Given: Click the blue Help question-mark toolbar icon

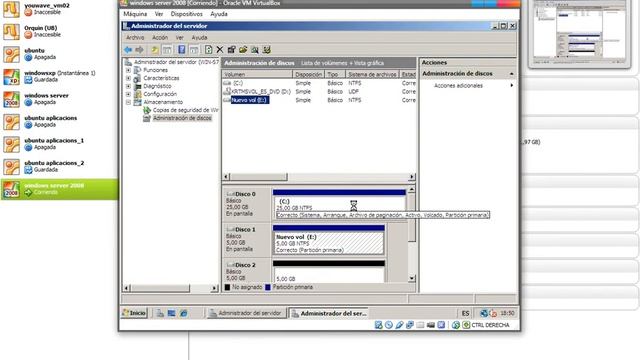Looking at the screenshot, I should point(182,50).
